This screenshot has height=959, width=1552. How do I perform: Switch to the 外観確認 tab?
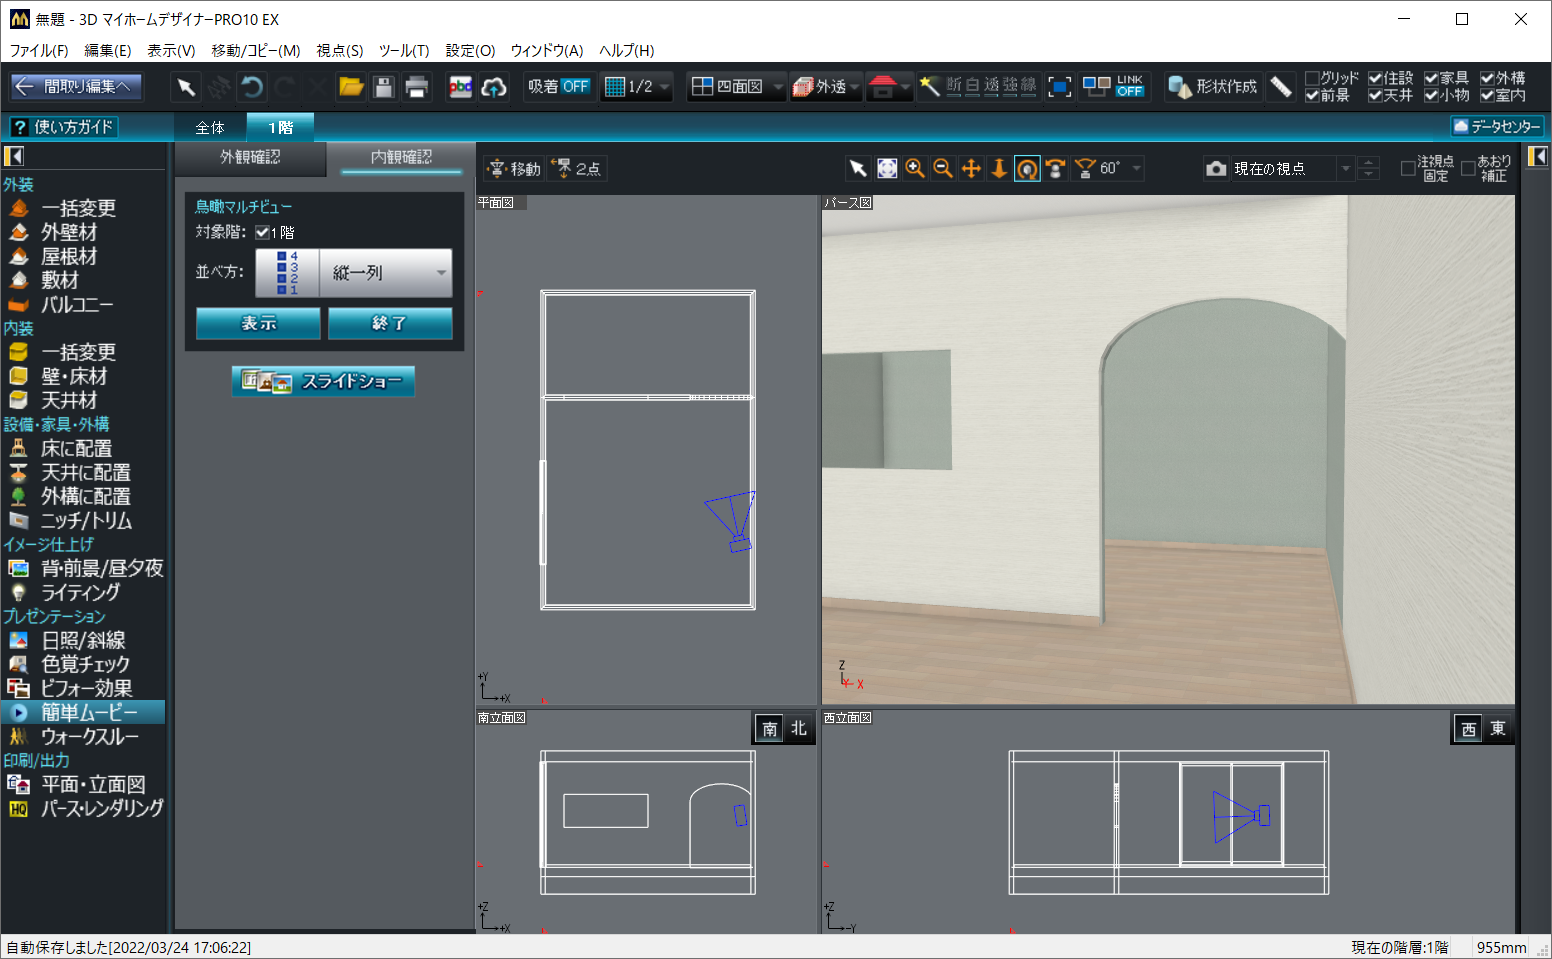[x=250, y=157]
